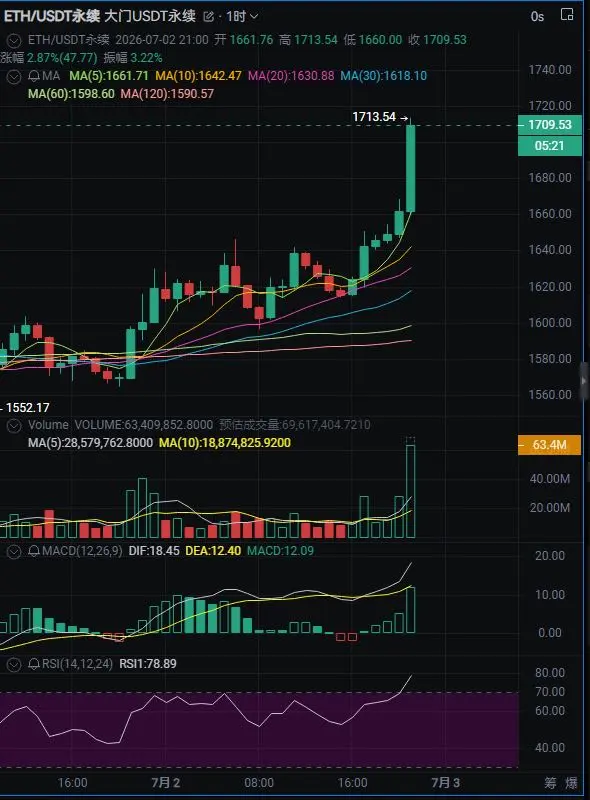This screenshot has height=800, width=590.
Task: Select the MA(30):1618.10 label
Action: pos(383,76)
